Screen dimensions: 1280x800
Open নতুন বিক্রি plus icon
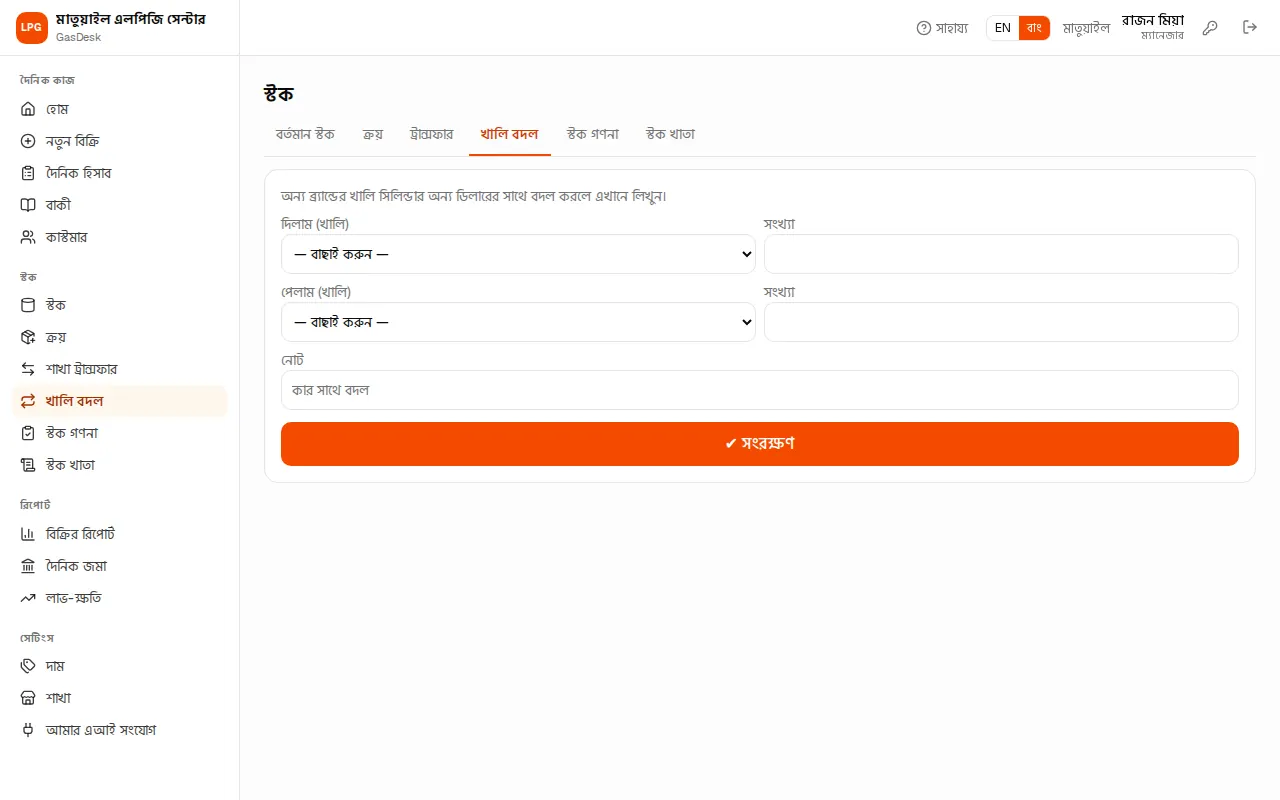pos(28,141)
